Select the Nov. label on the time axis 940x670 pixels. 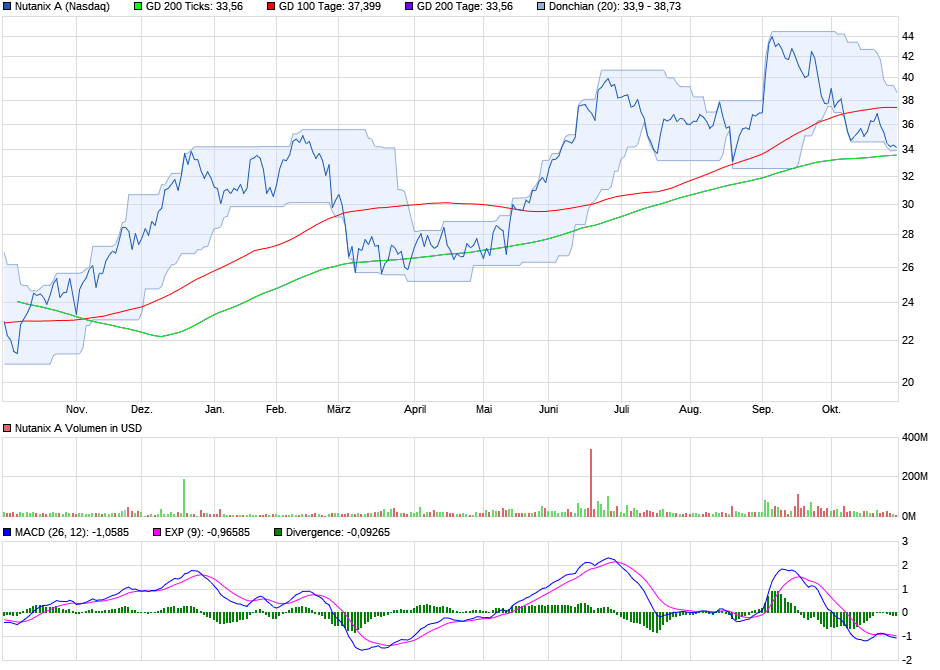pos(77,408)
